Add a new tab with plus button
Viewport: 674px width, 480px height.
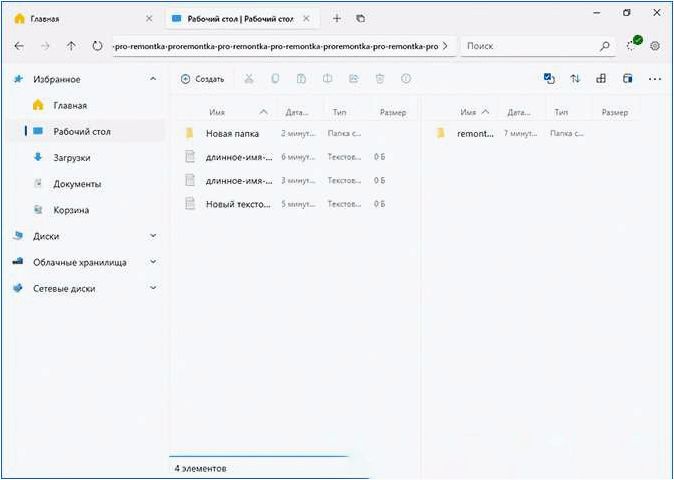coord(337,18)
